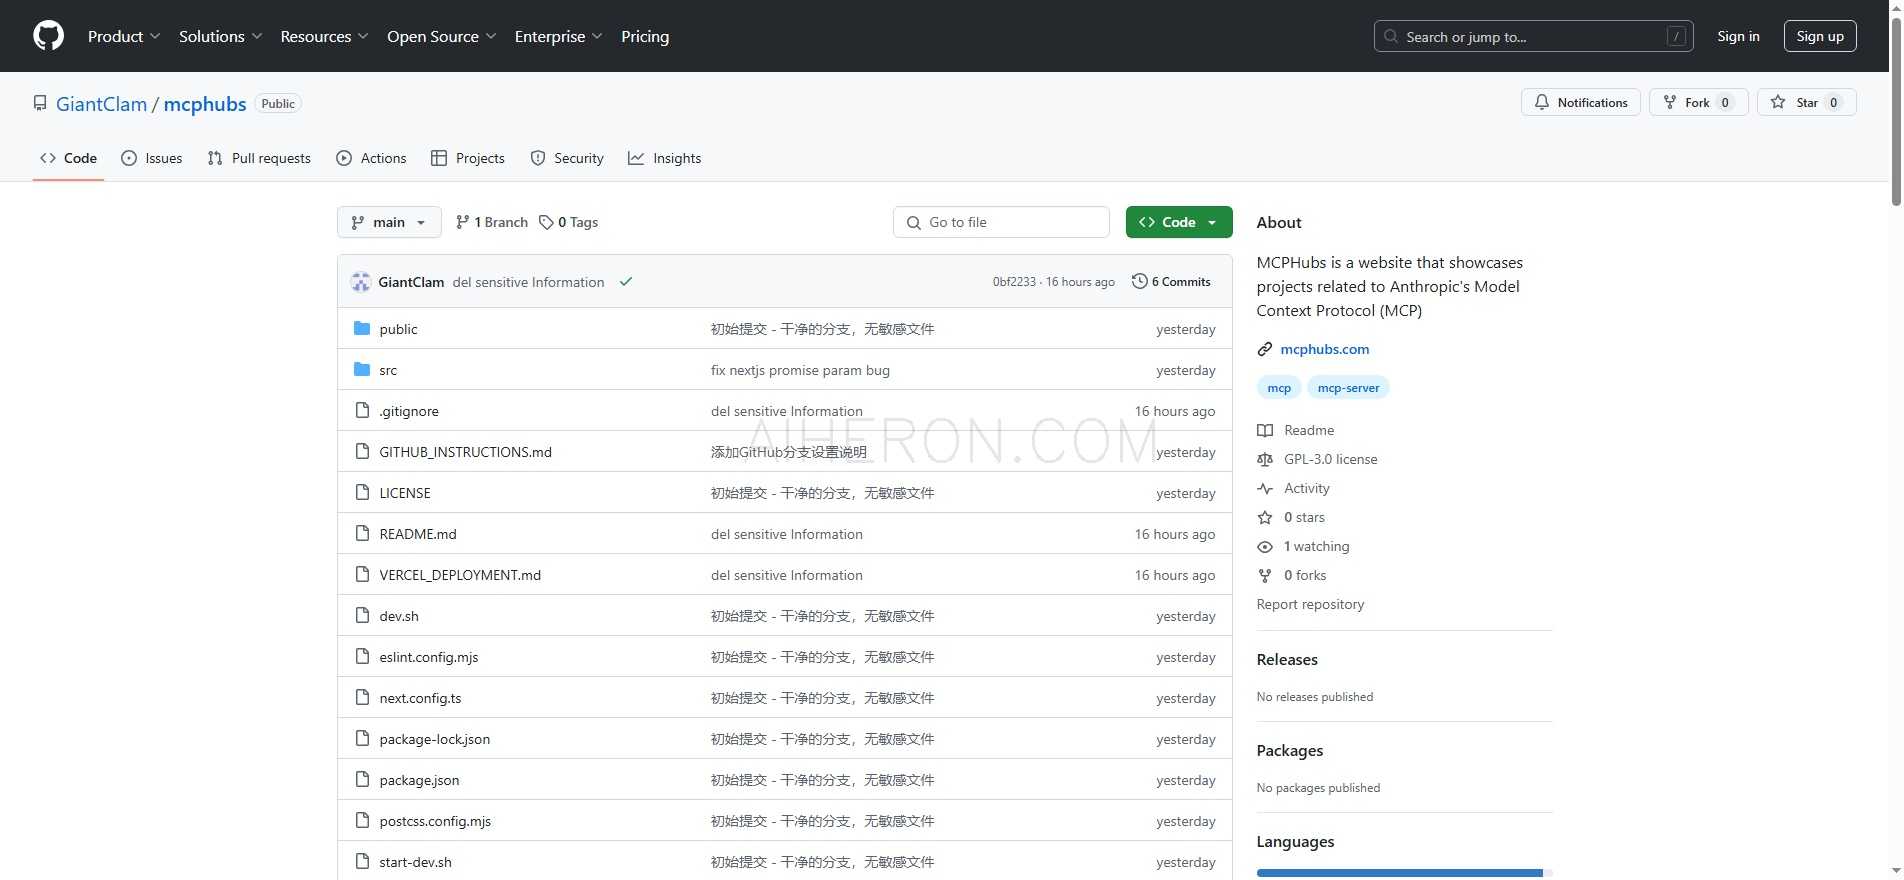
Task: Click the Activity pulse icon
Action: [x=1265, y=488]
